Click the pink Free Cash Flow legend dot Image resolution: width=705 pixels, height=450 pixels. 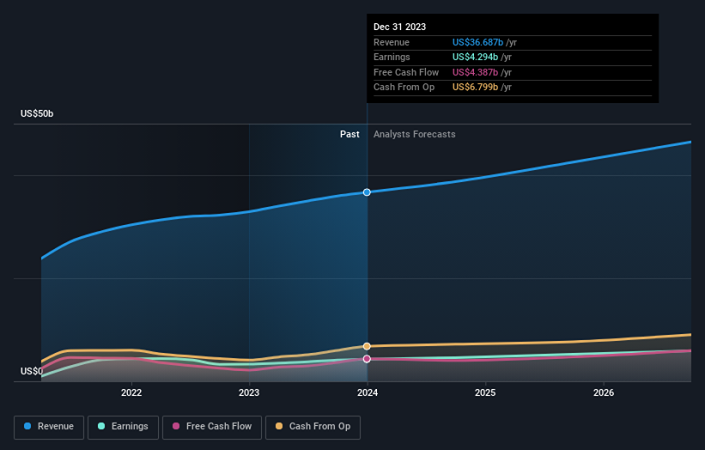[176, 426]
